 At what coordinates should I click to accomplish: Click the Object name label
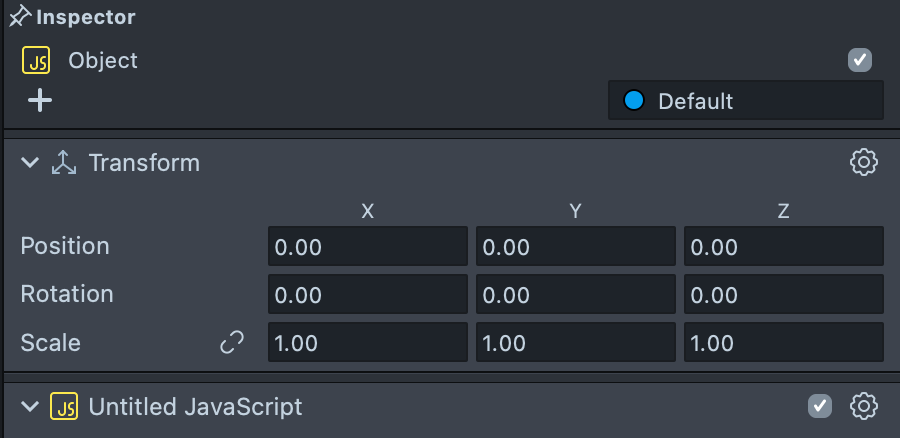pyautogui.click(x=103, y=61)
